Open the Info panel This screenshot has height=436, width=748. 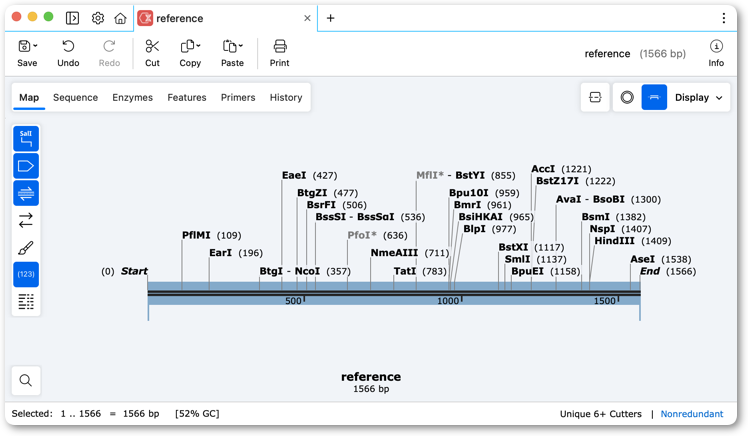pos(716,53)
